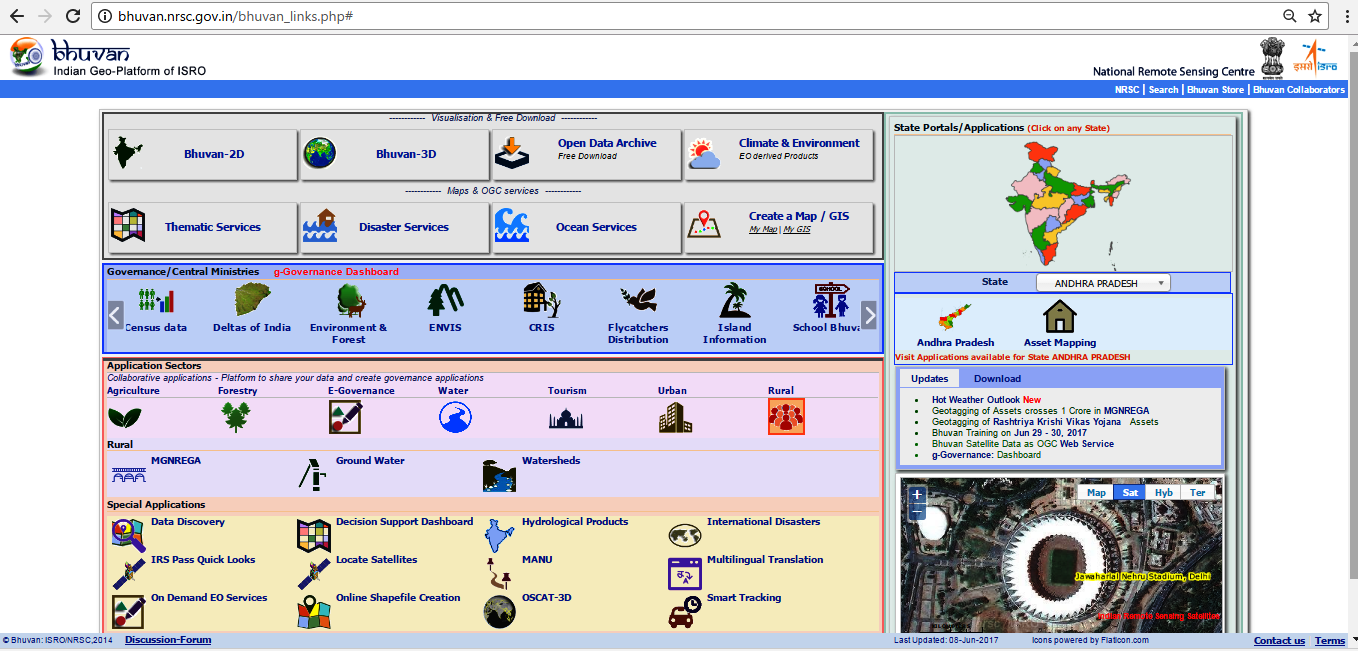This screenshot has height=651, width=1358.
Task: Select the Tourism Taj Mahal icon
Action: point(566,418)
